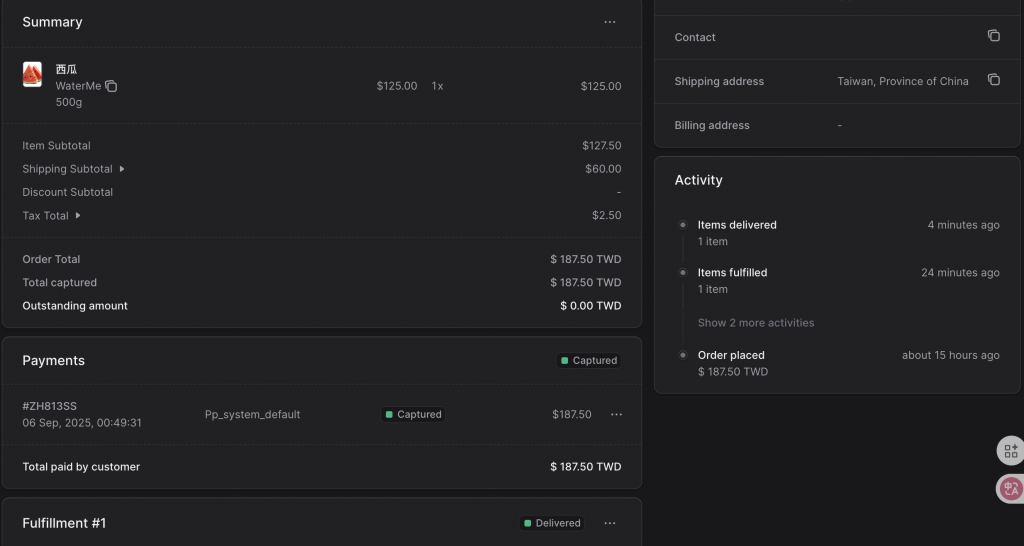Viewport: 1024px width, 546px height.
Task: Select the Items delivered activity entry
Action: click(737, 225)
